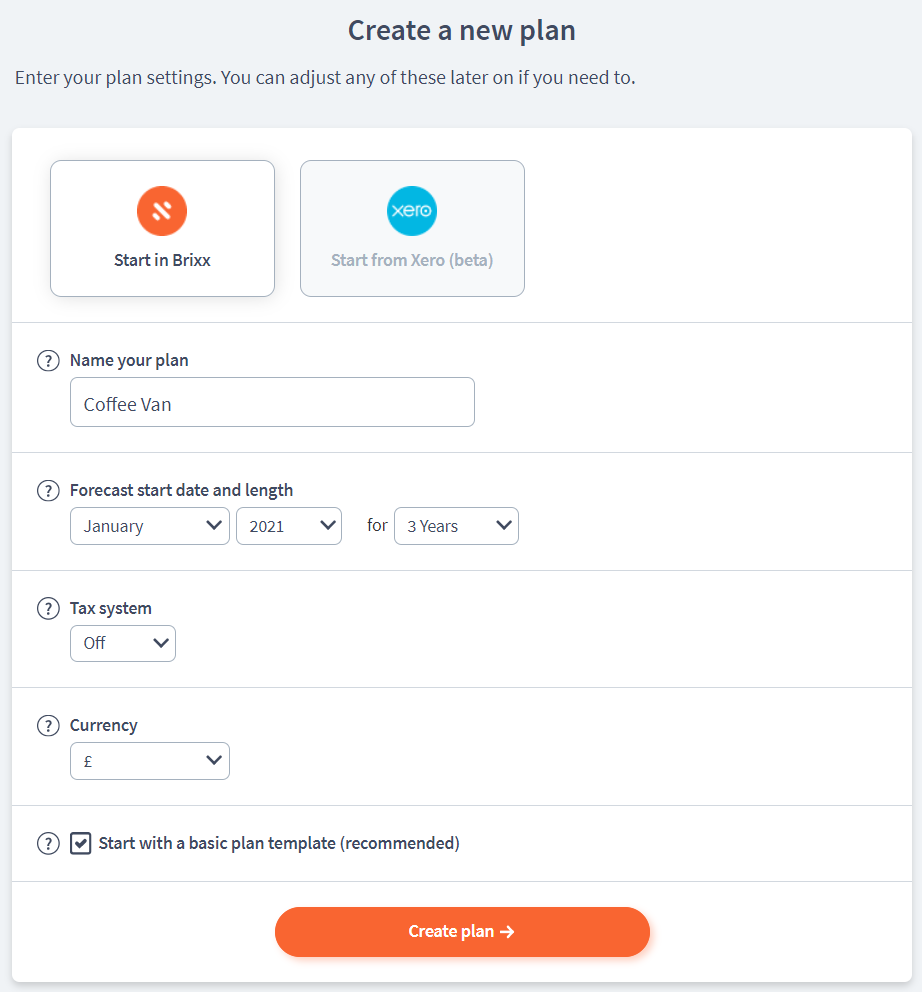This screenshot has width=922, height=992.
Task: Expand the Tax system dropdown set to Off
Action: click(x=123, y=644)
